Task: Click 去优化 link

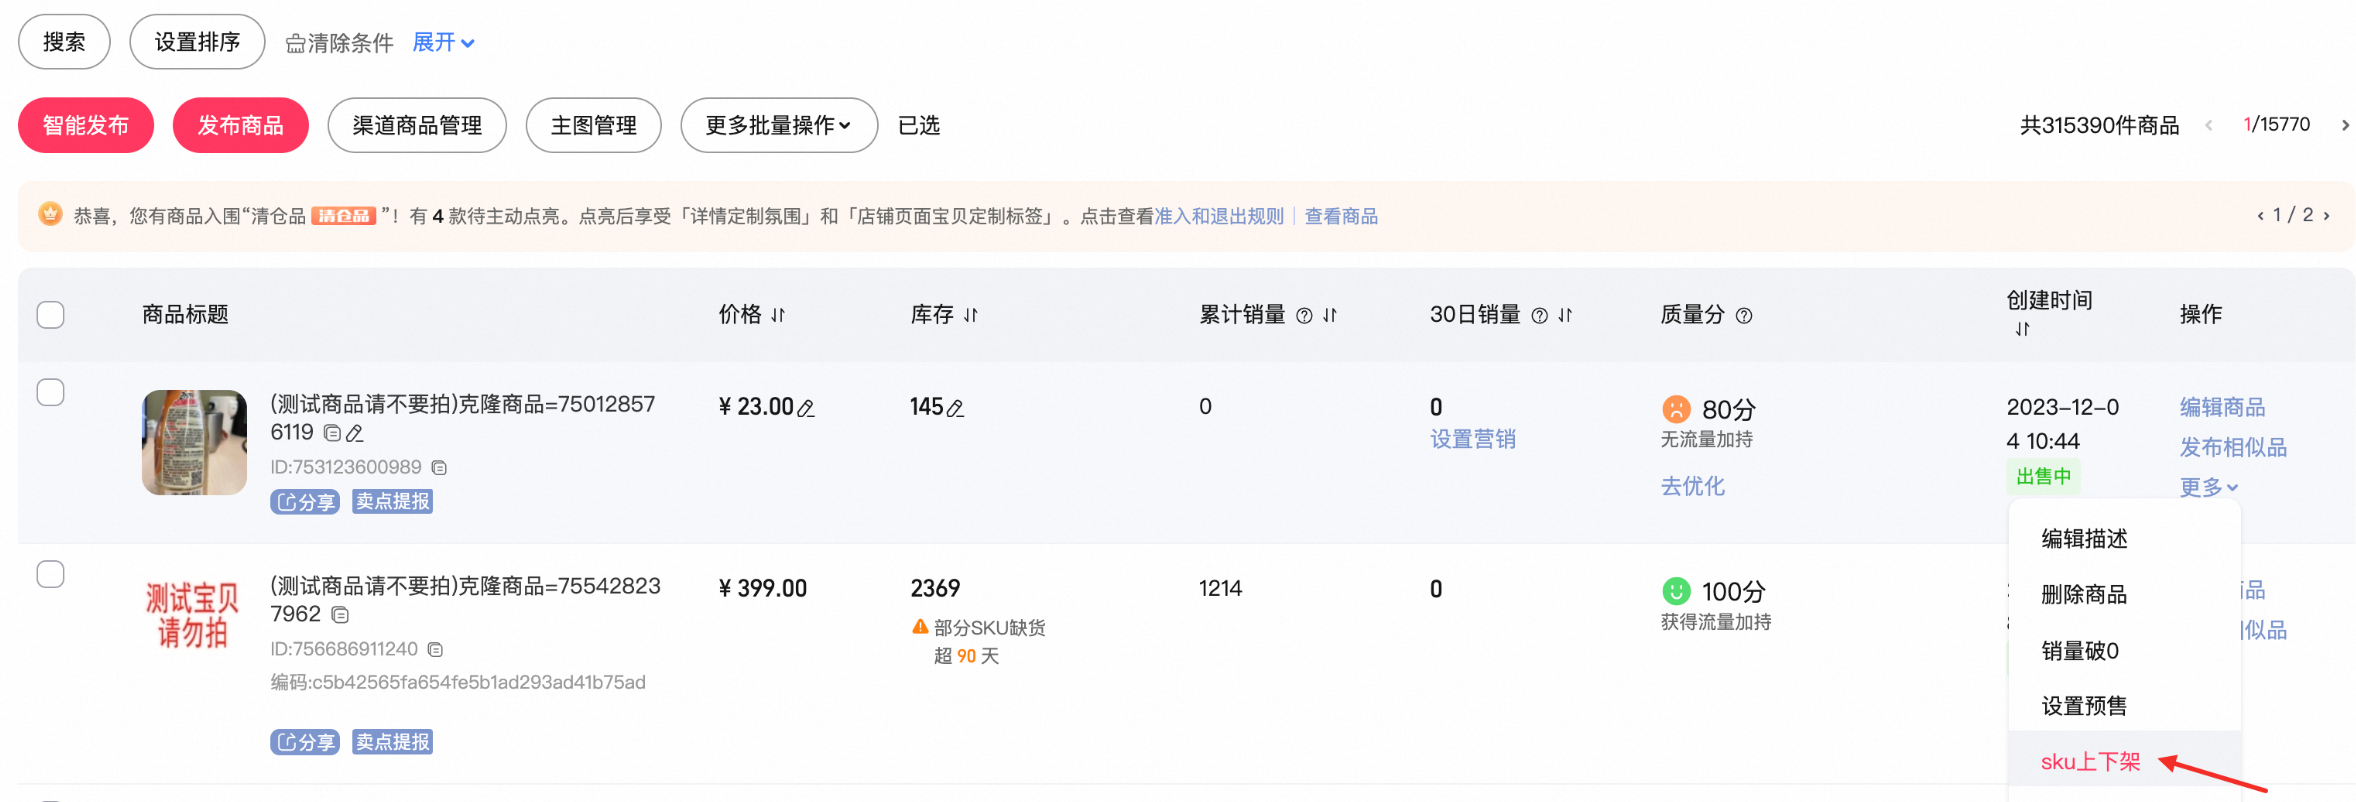Action: [1693, 486]
